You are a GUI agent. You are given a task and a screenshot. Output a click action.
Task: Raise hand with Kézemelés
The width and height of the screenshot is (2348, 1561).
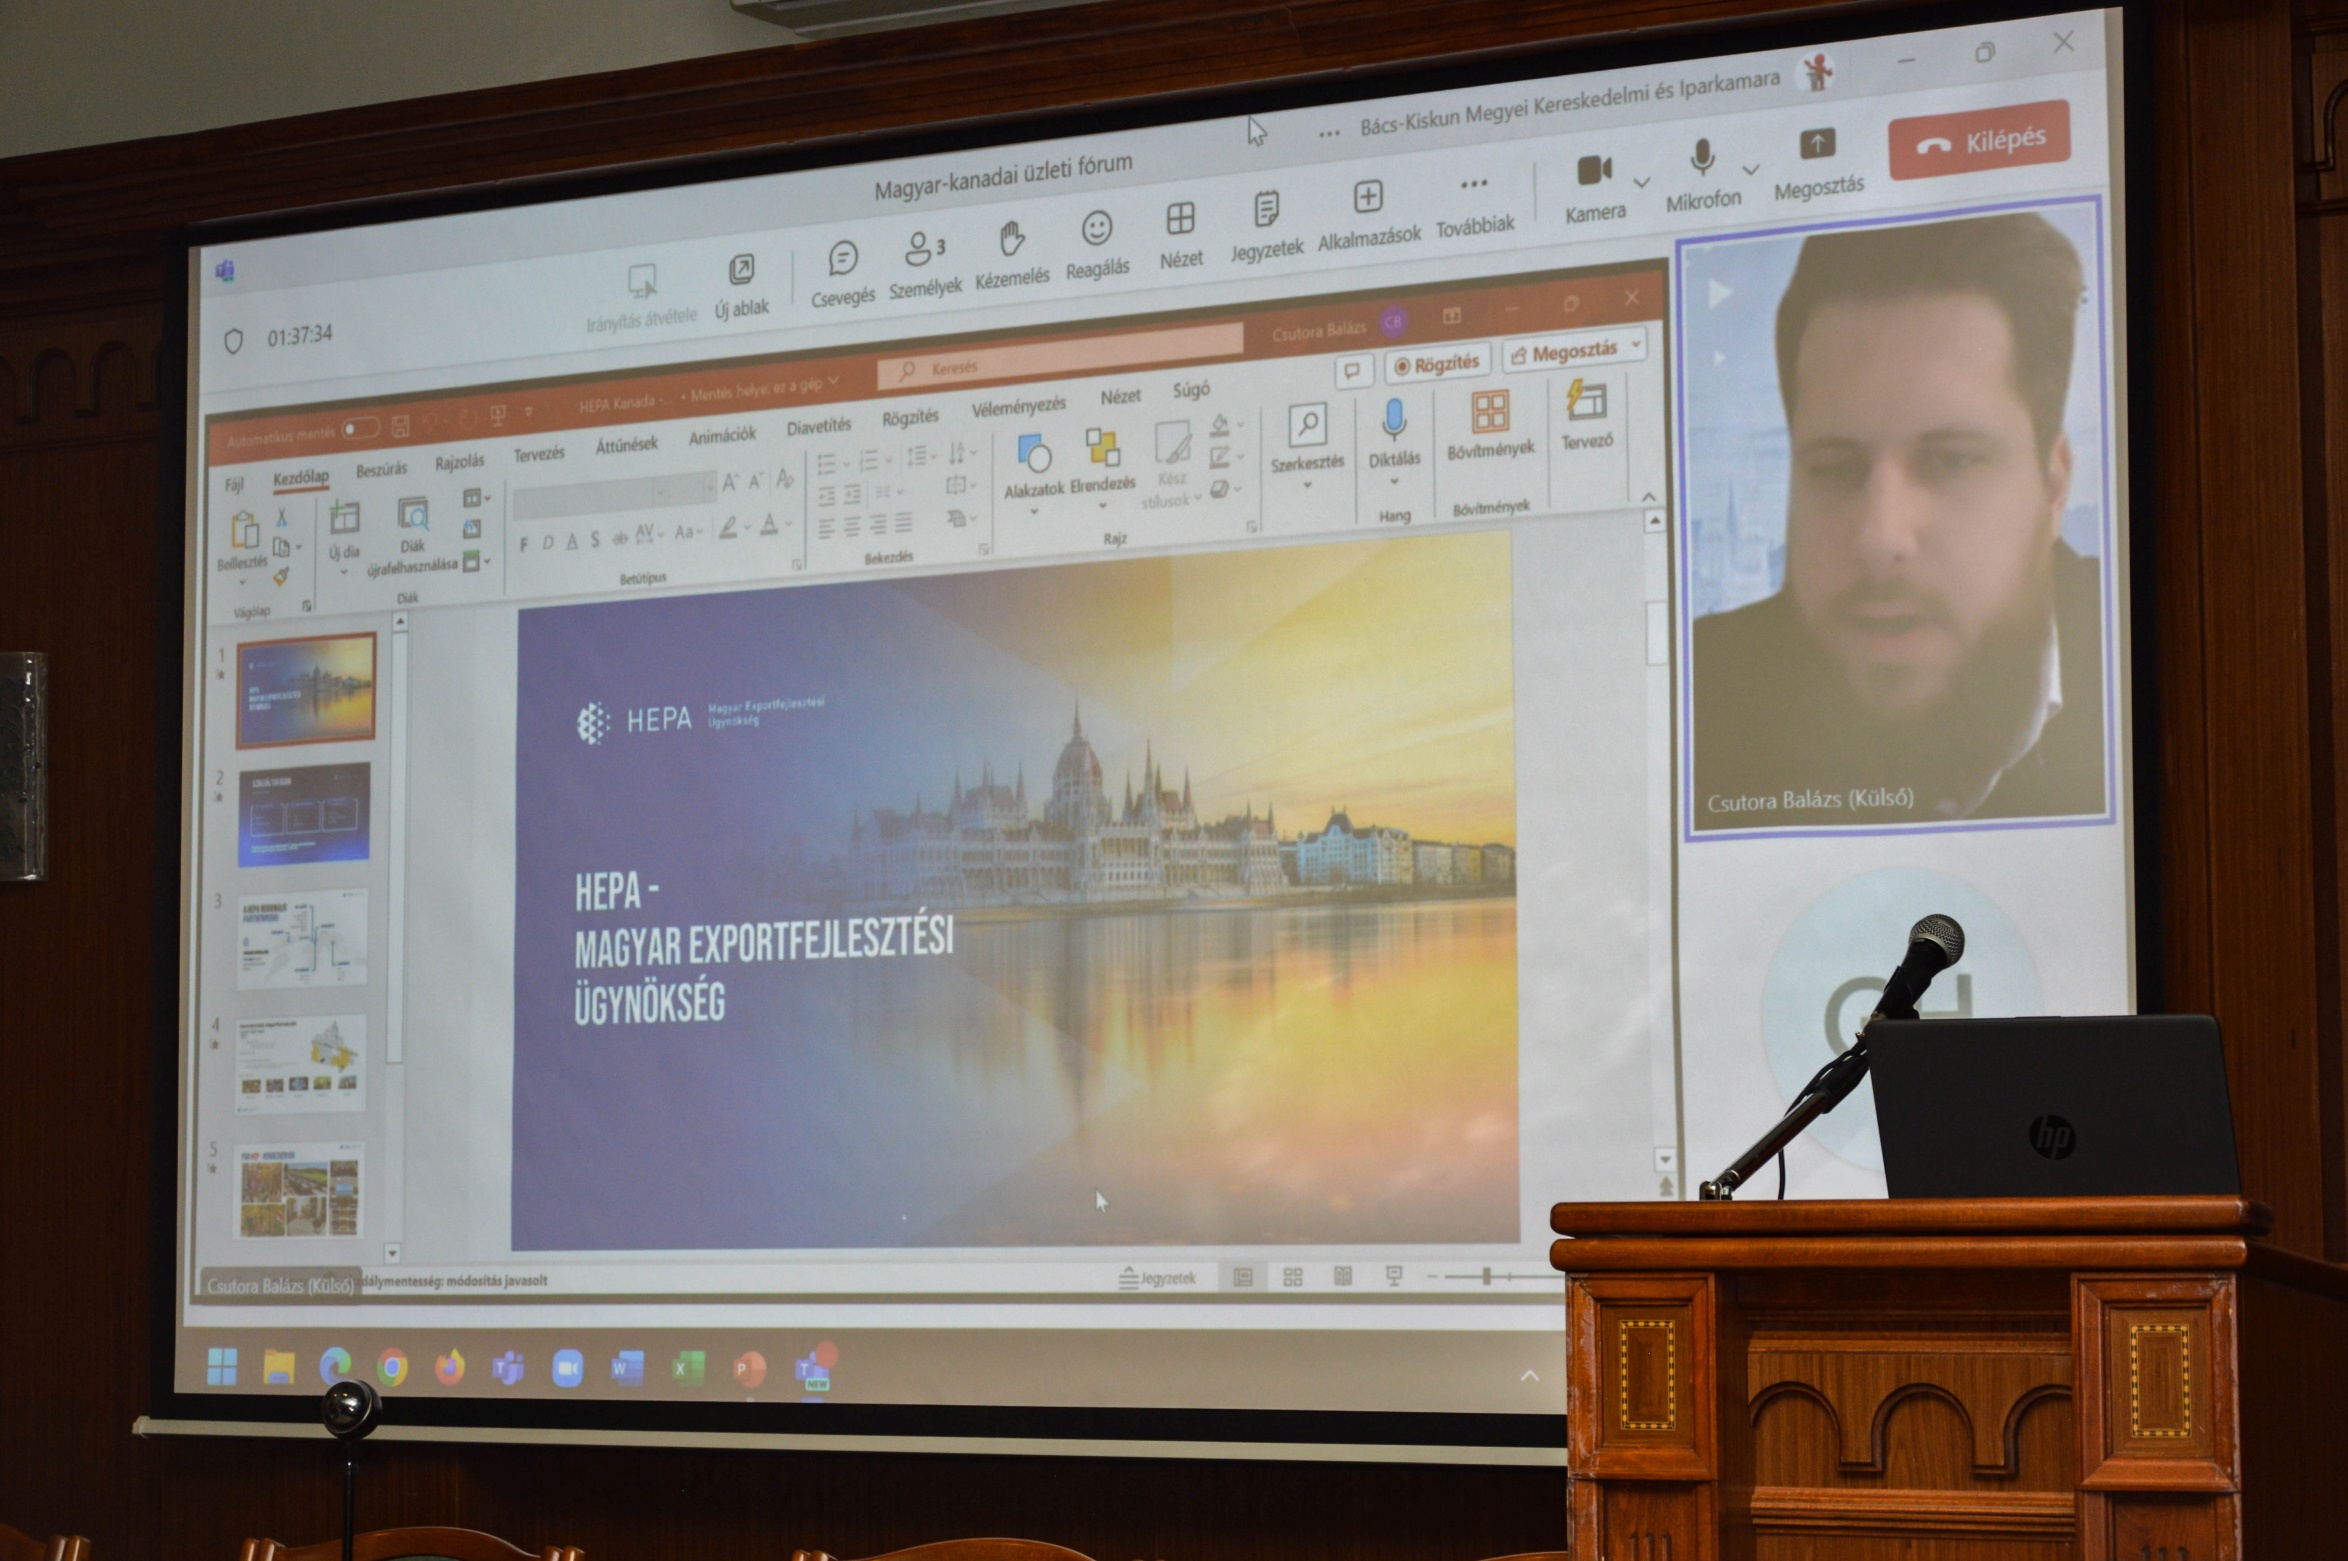[1012, 255]
